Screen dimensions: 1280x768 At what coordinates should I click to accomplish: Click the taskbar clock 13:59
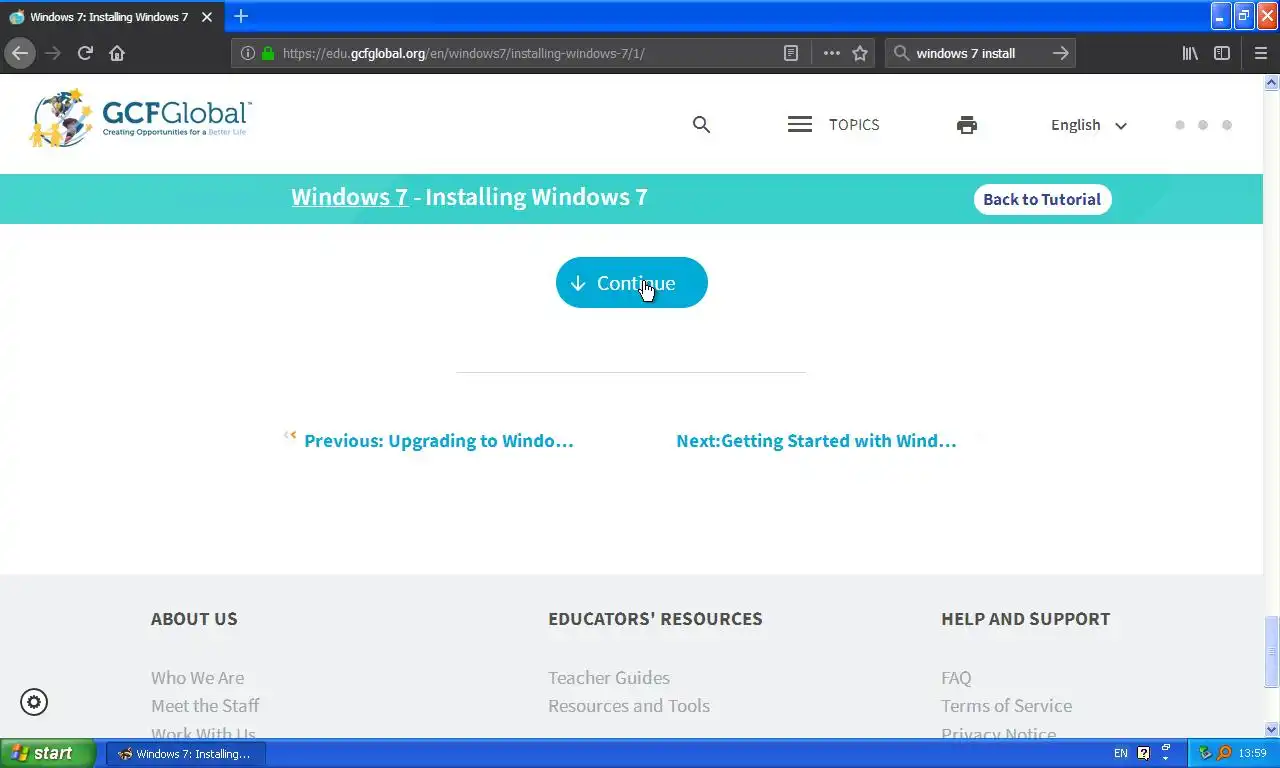(1252, 753)
